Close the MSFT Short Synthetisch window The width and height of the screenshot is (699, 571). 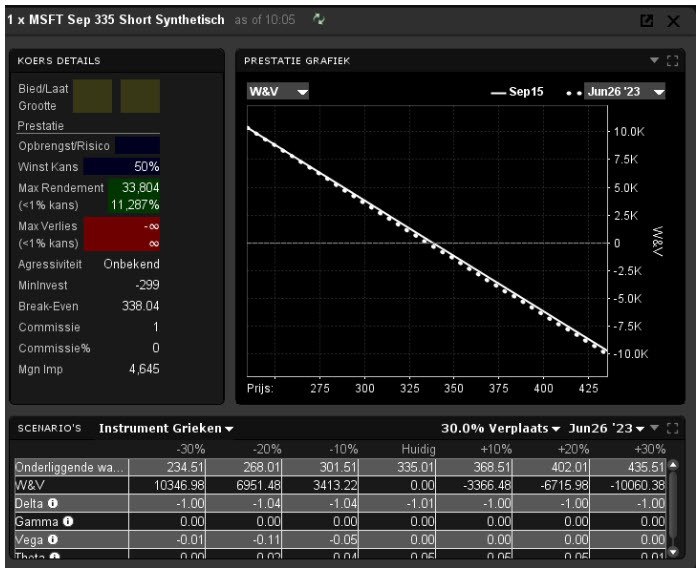point(673,21)
